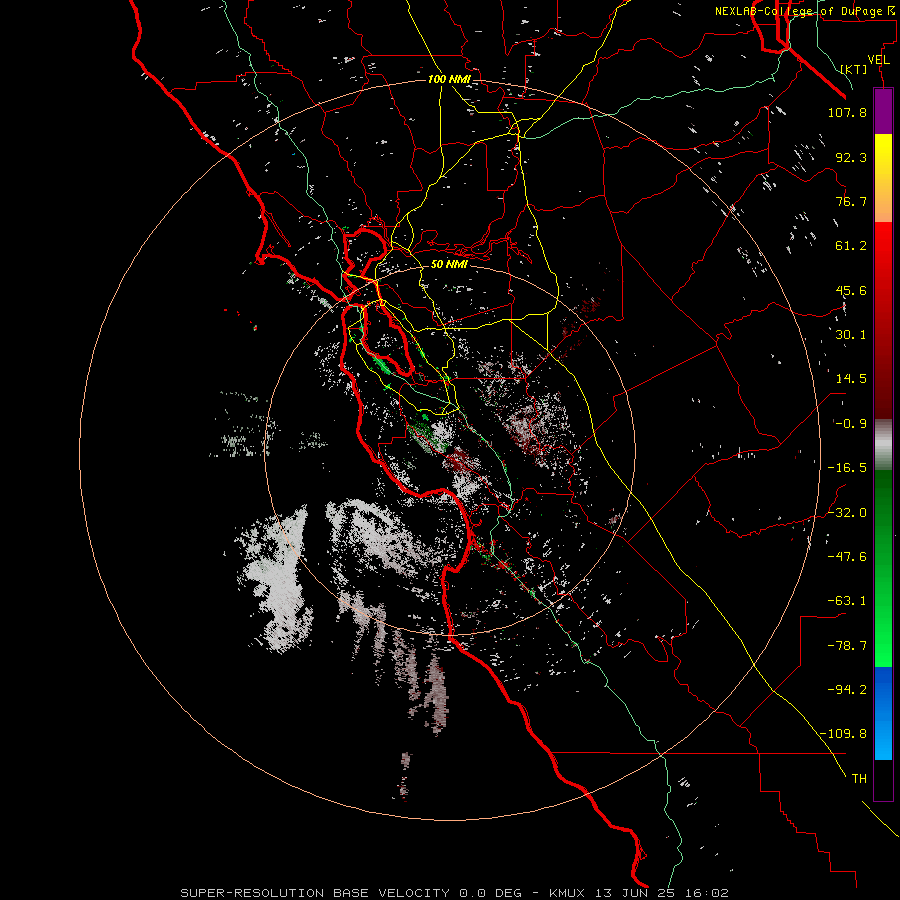Image resolution: width=900 pixels, height=900 pixels.
Task: Click the -109.8 velocity scale value
Action: coord(843,734)
